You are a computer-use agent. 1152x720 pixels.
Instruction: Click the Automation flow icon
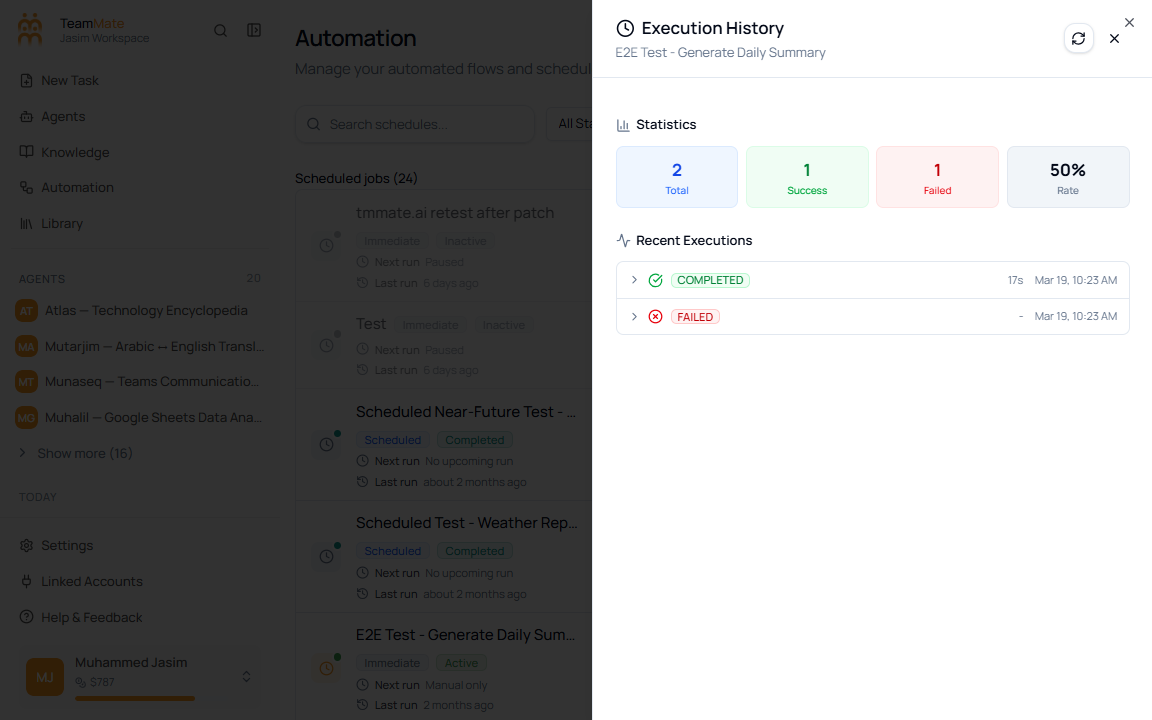pos(26,187)
